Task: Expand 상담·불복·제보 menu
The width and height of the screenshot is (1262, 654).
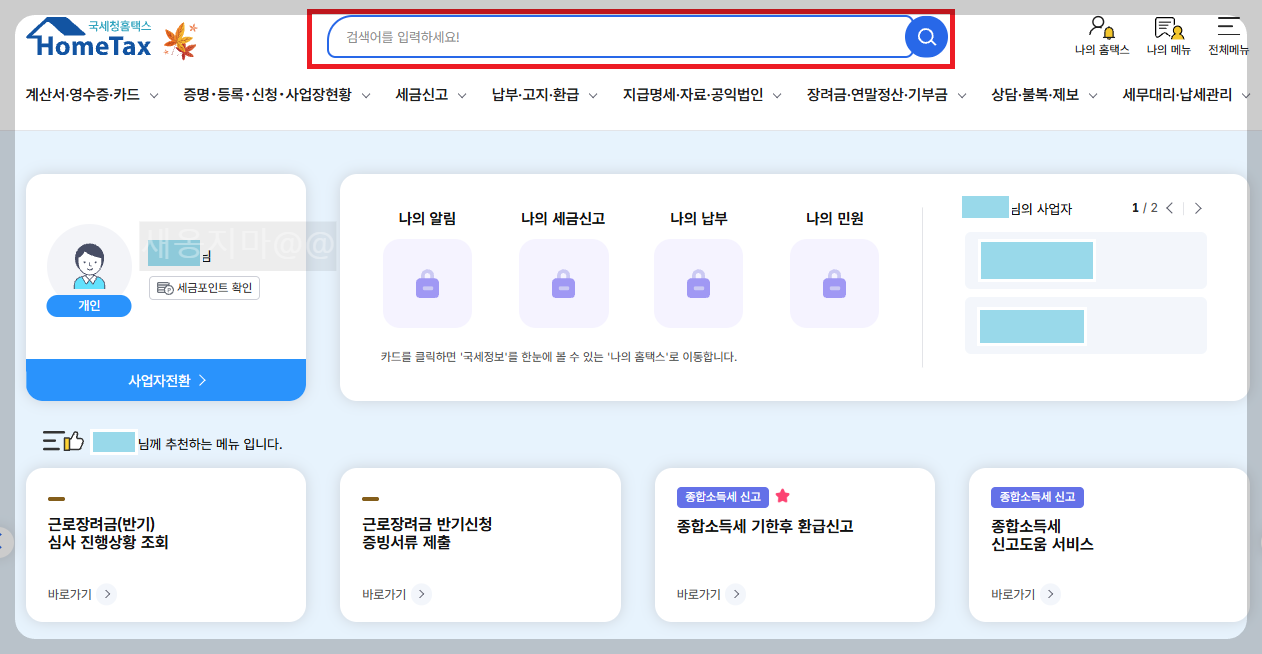Action: click(1045, 95)
